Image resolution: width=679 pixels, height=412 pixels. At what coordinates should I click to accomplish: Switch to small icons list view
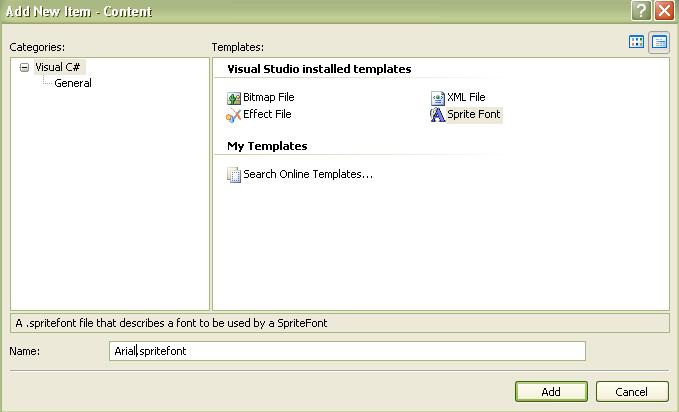[x=660, y=42]
